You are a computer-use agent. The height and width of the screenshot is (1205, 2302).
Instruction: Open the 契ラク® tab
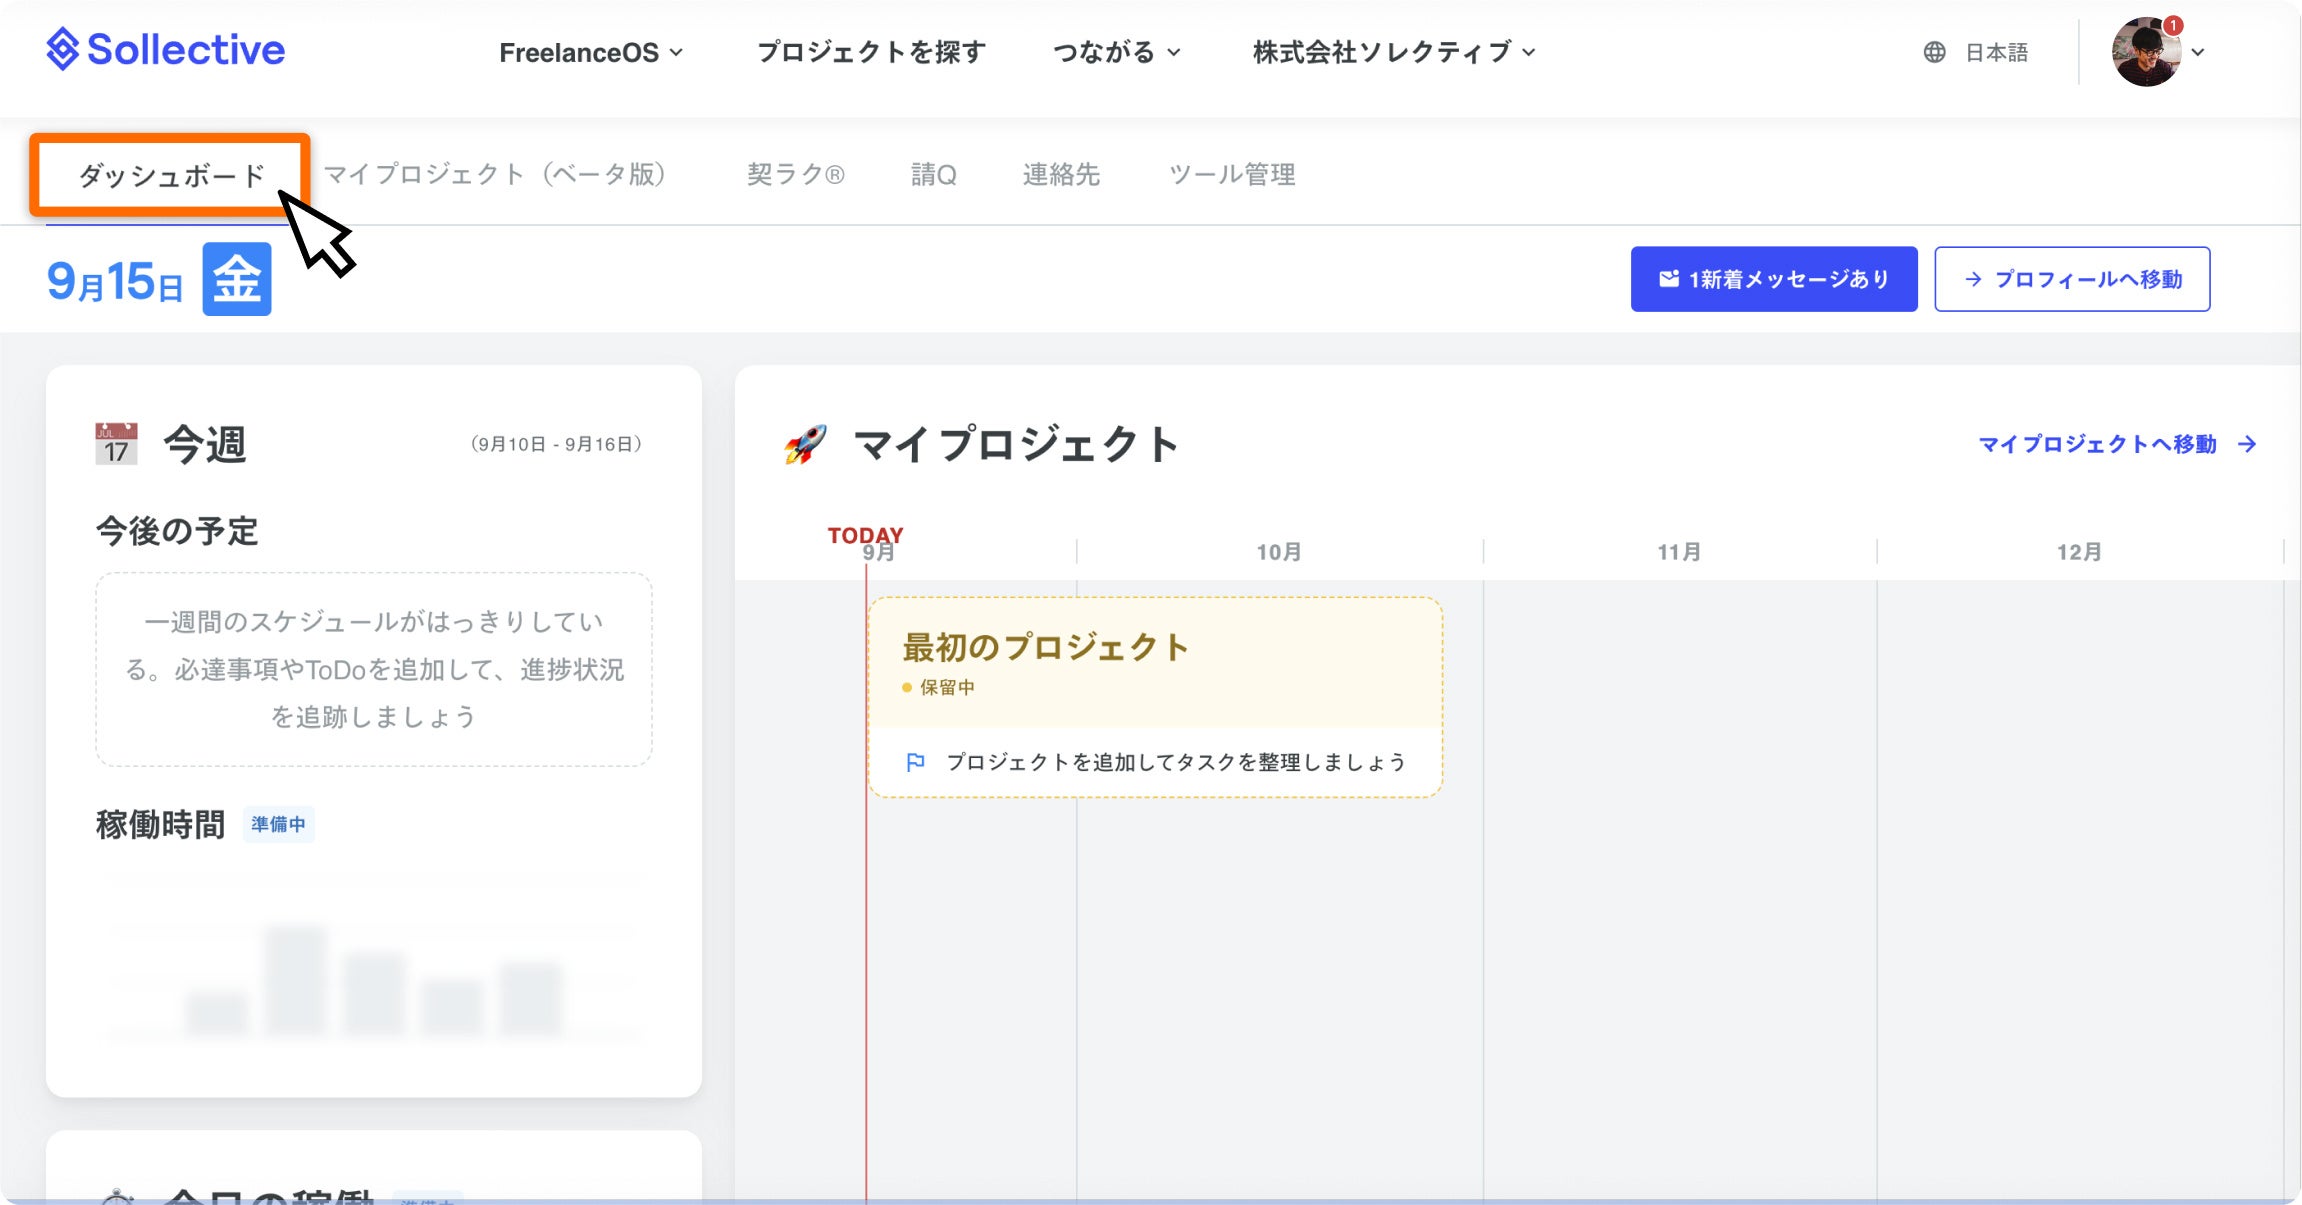[796, 174]
